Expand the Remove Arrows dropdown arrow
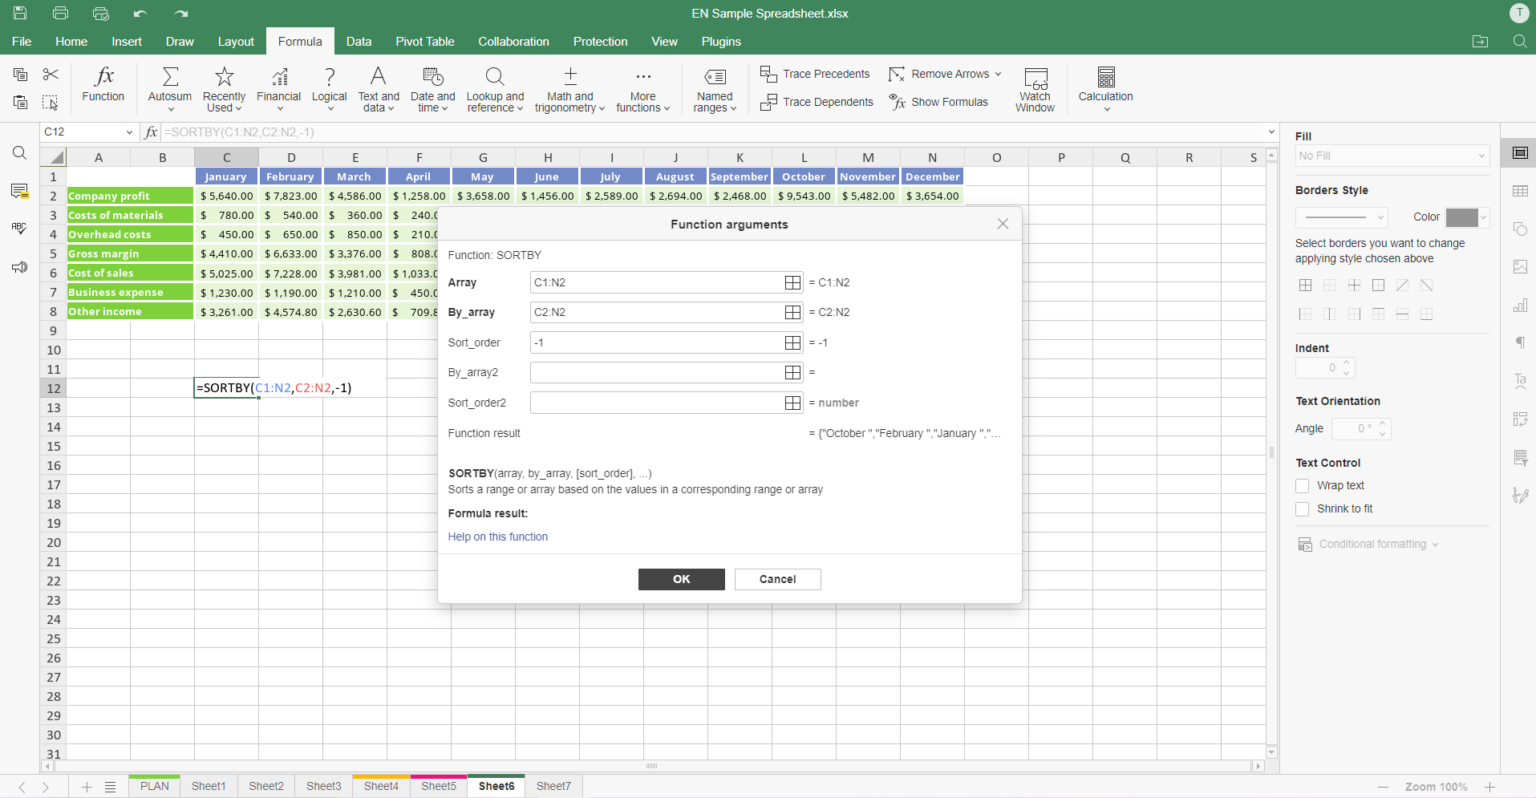Screen dimensions: 1536x798 point(998,74)
